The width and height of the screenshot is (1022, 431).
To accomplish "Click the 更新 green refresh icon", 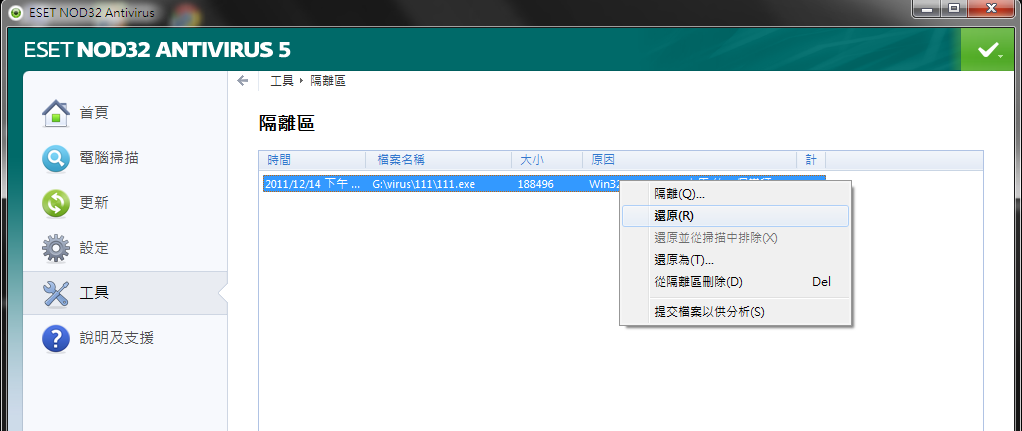I will [56, 203].
